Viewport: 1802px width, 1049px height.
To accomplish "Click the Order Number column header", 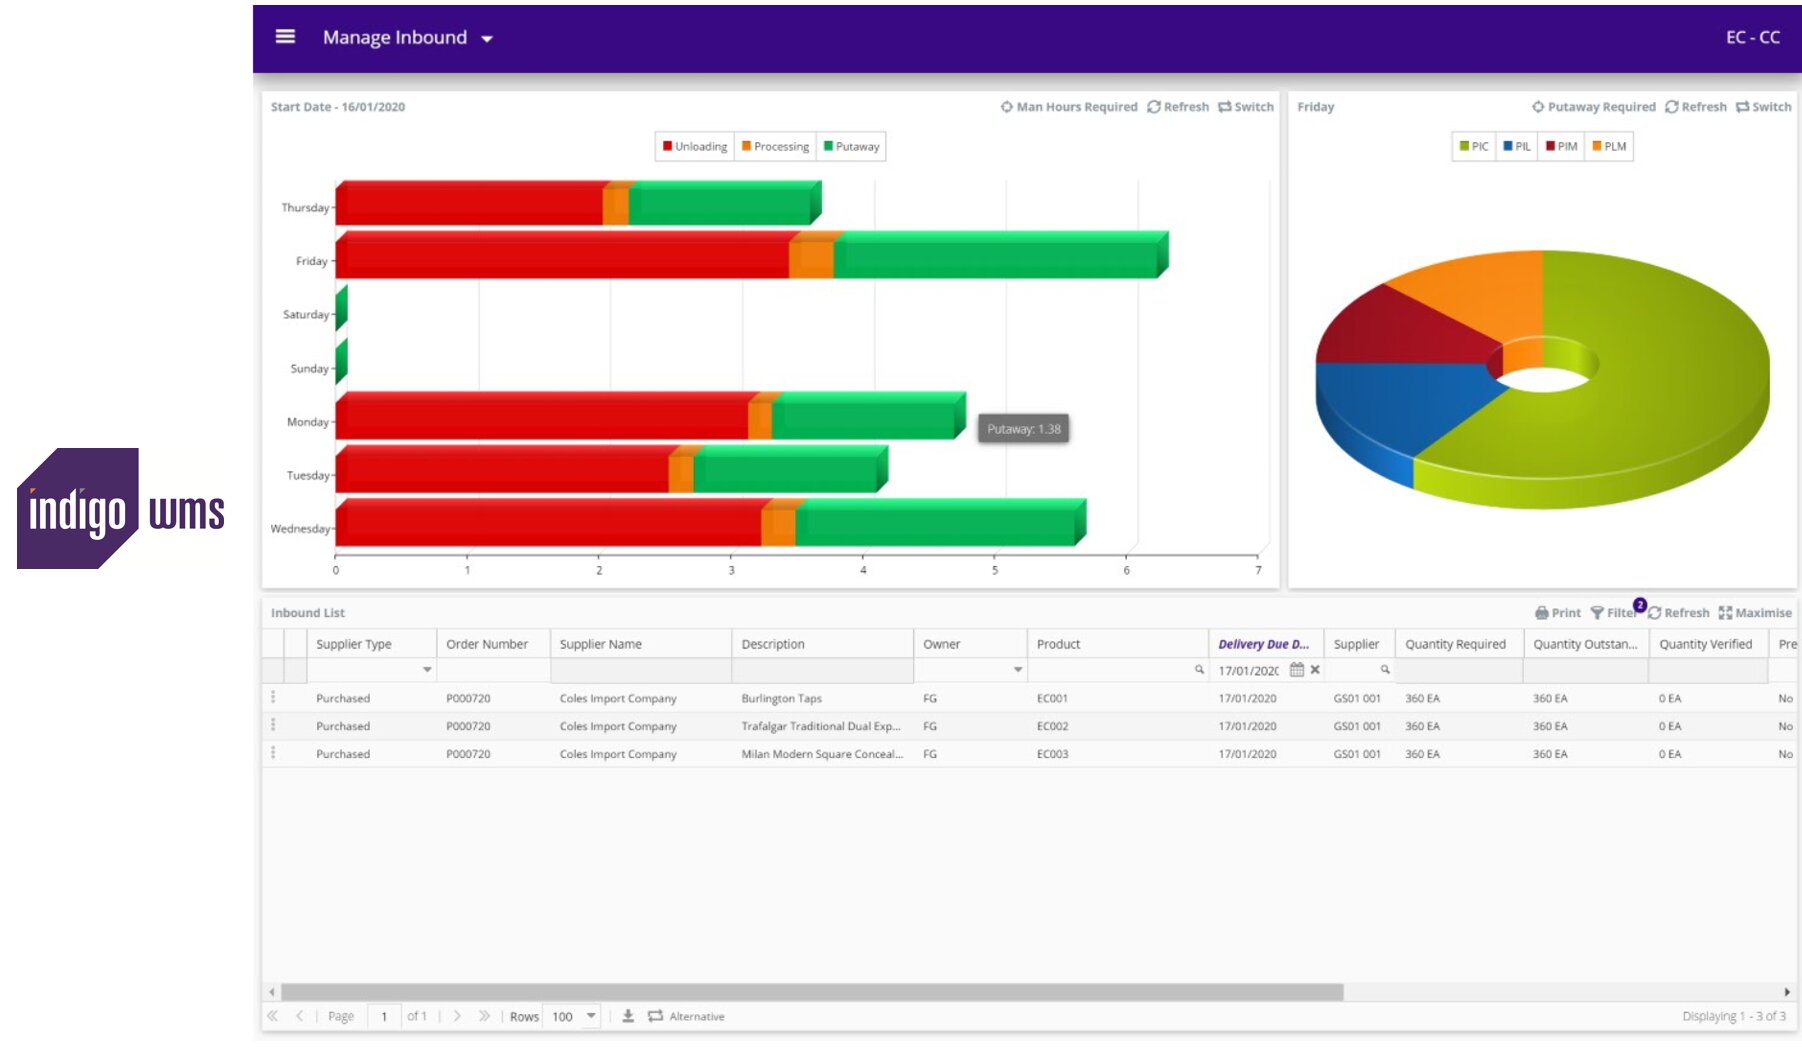I will (487, 644).
